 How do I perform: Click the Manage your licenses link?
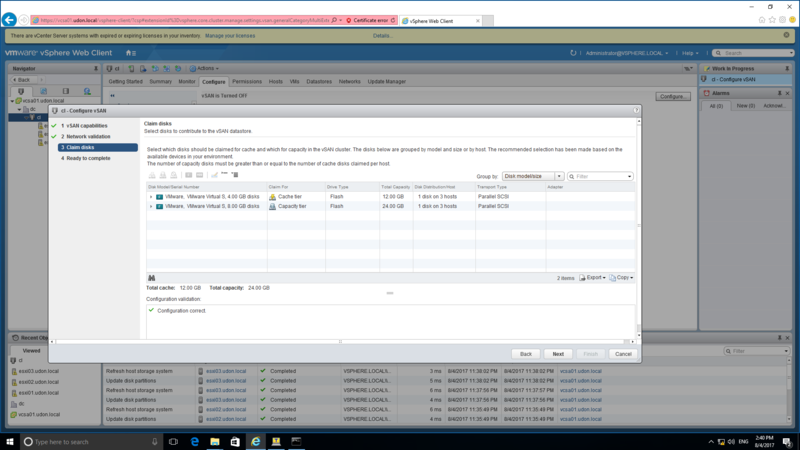click(x=230, y=36)
